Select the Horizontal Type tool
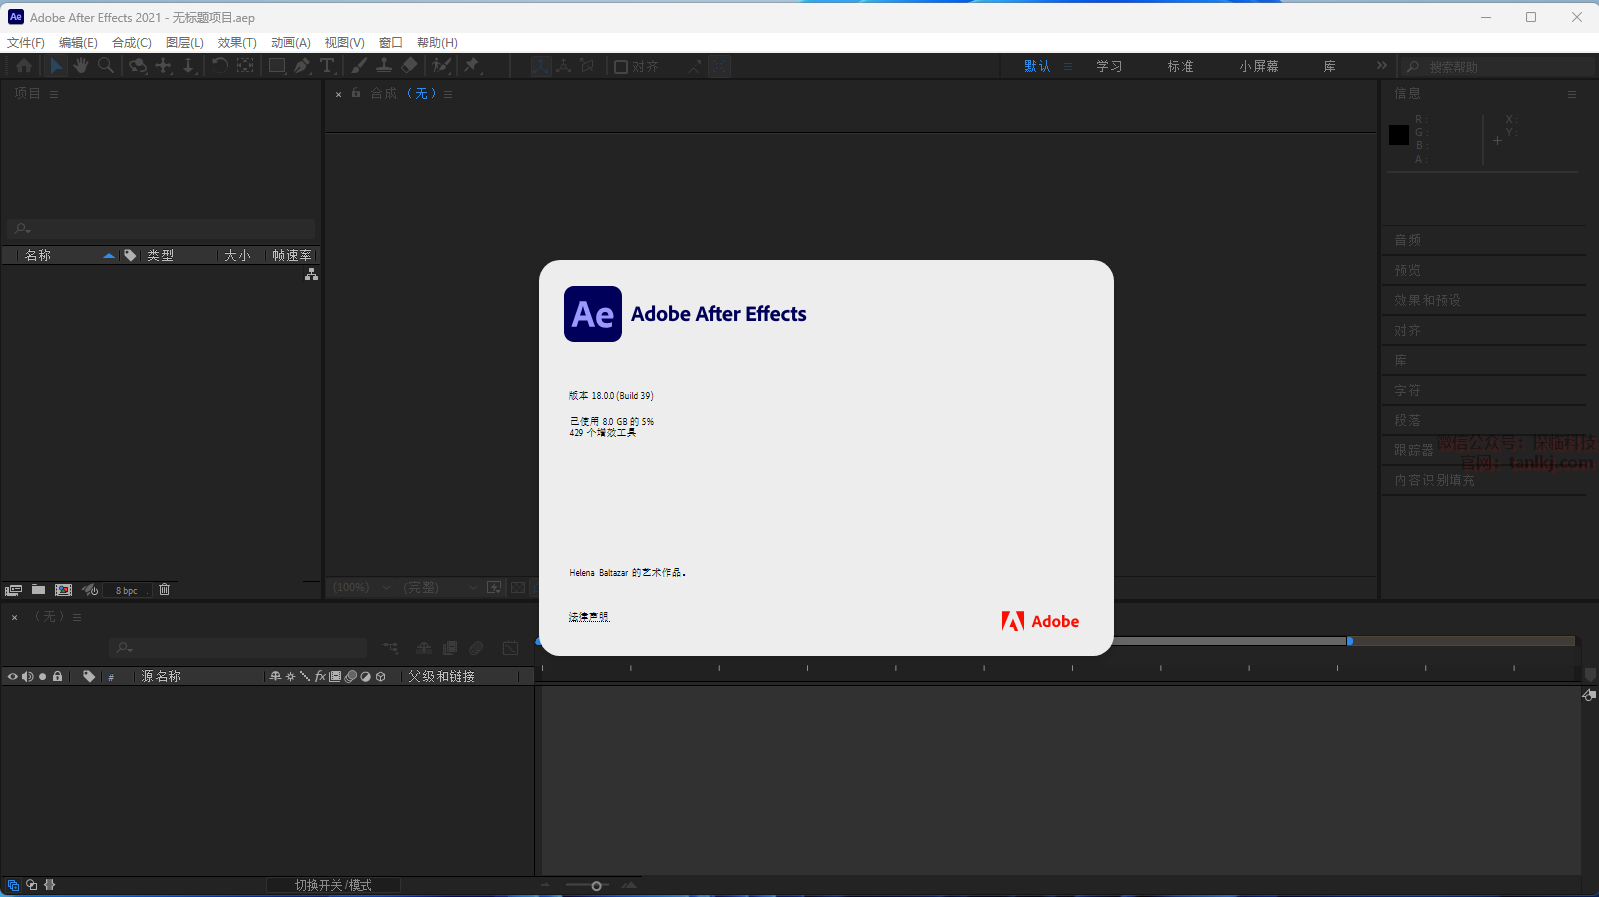The width and height of the screenshot is (1599, 897). click(327, 66)
